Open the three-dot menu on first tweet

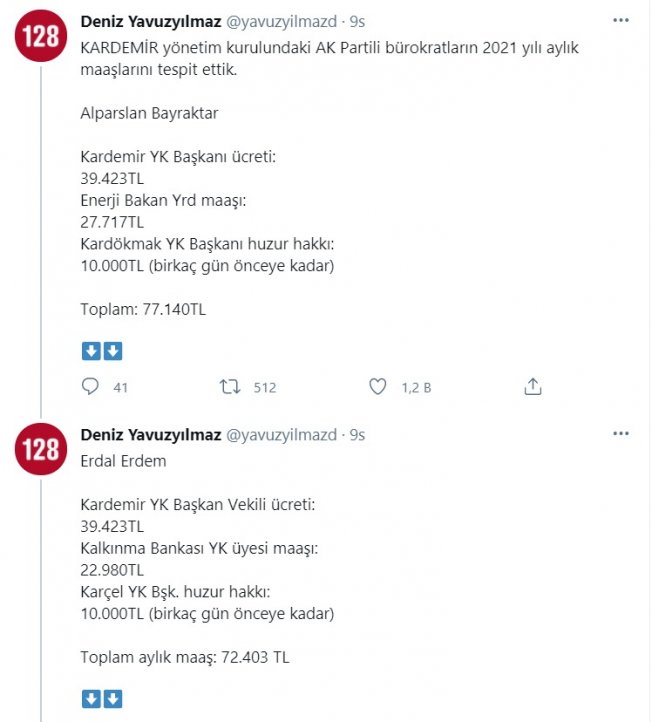(621, 20)
